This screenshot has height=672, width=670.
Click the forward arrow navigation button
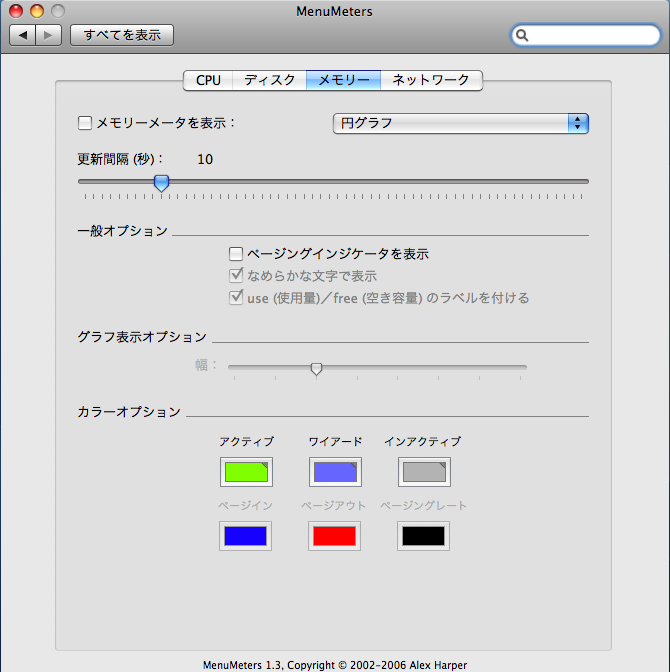click(x=48, y=35)
